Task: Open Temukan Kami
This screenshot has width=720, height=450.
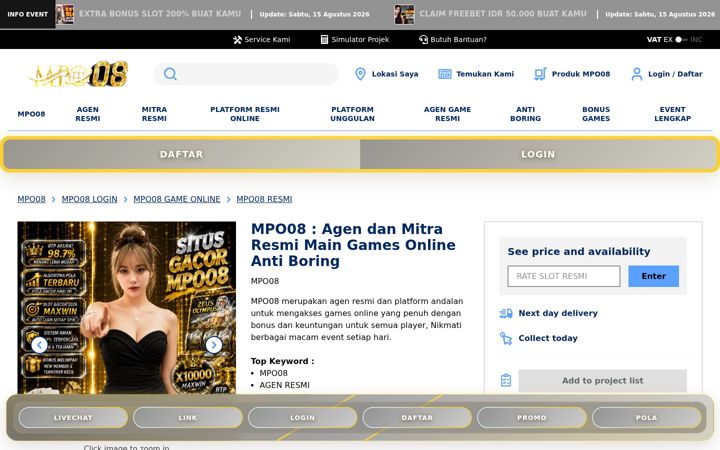Action: 476,74
